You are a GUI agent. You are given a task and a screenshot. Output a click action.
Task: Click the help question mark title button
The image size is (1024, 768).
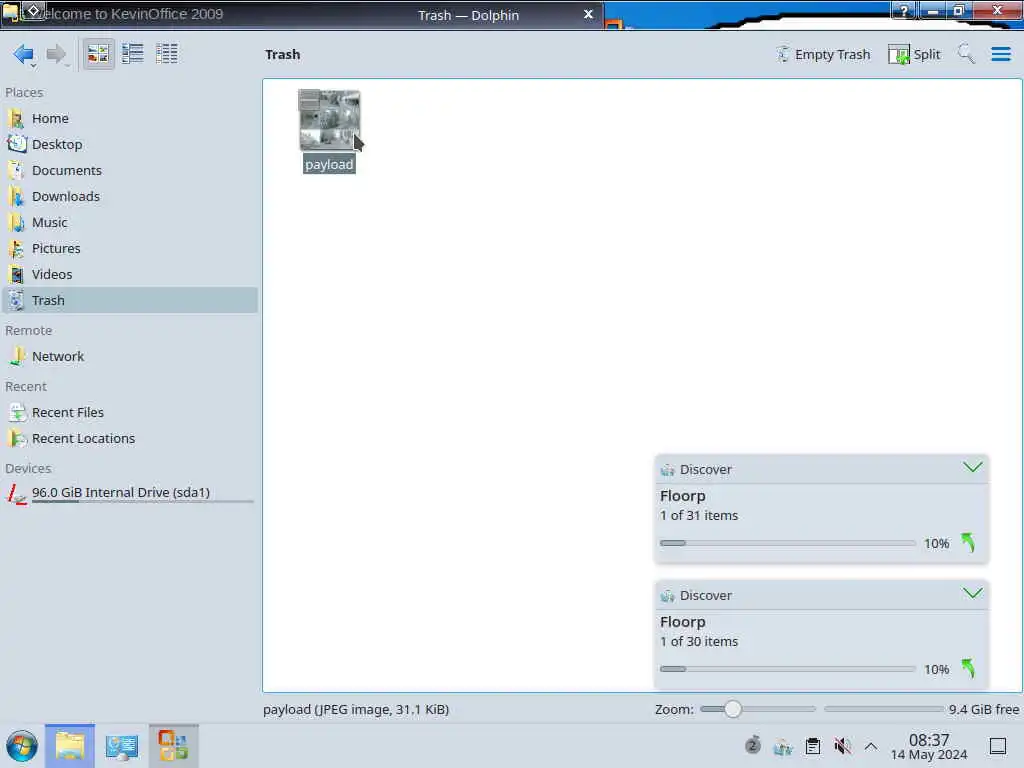tap(903, 10)
